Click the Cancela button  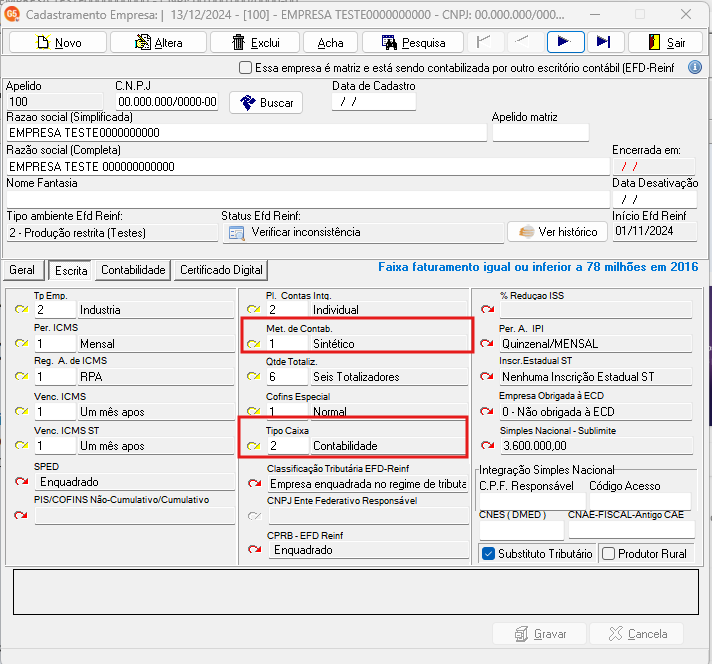pyautogui.click(x=637, y=634)
